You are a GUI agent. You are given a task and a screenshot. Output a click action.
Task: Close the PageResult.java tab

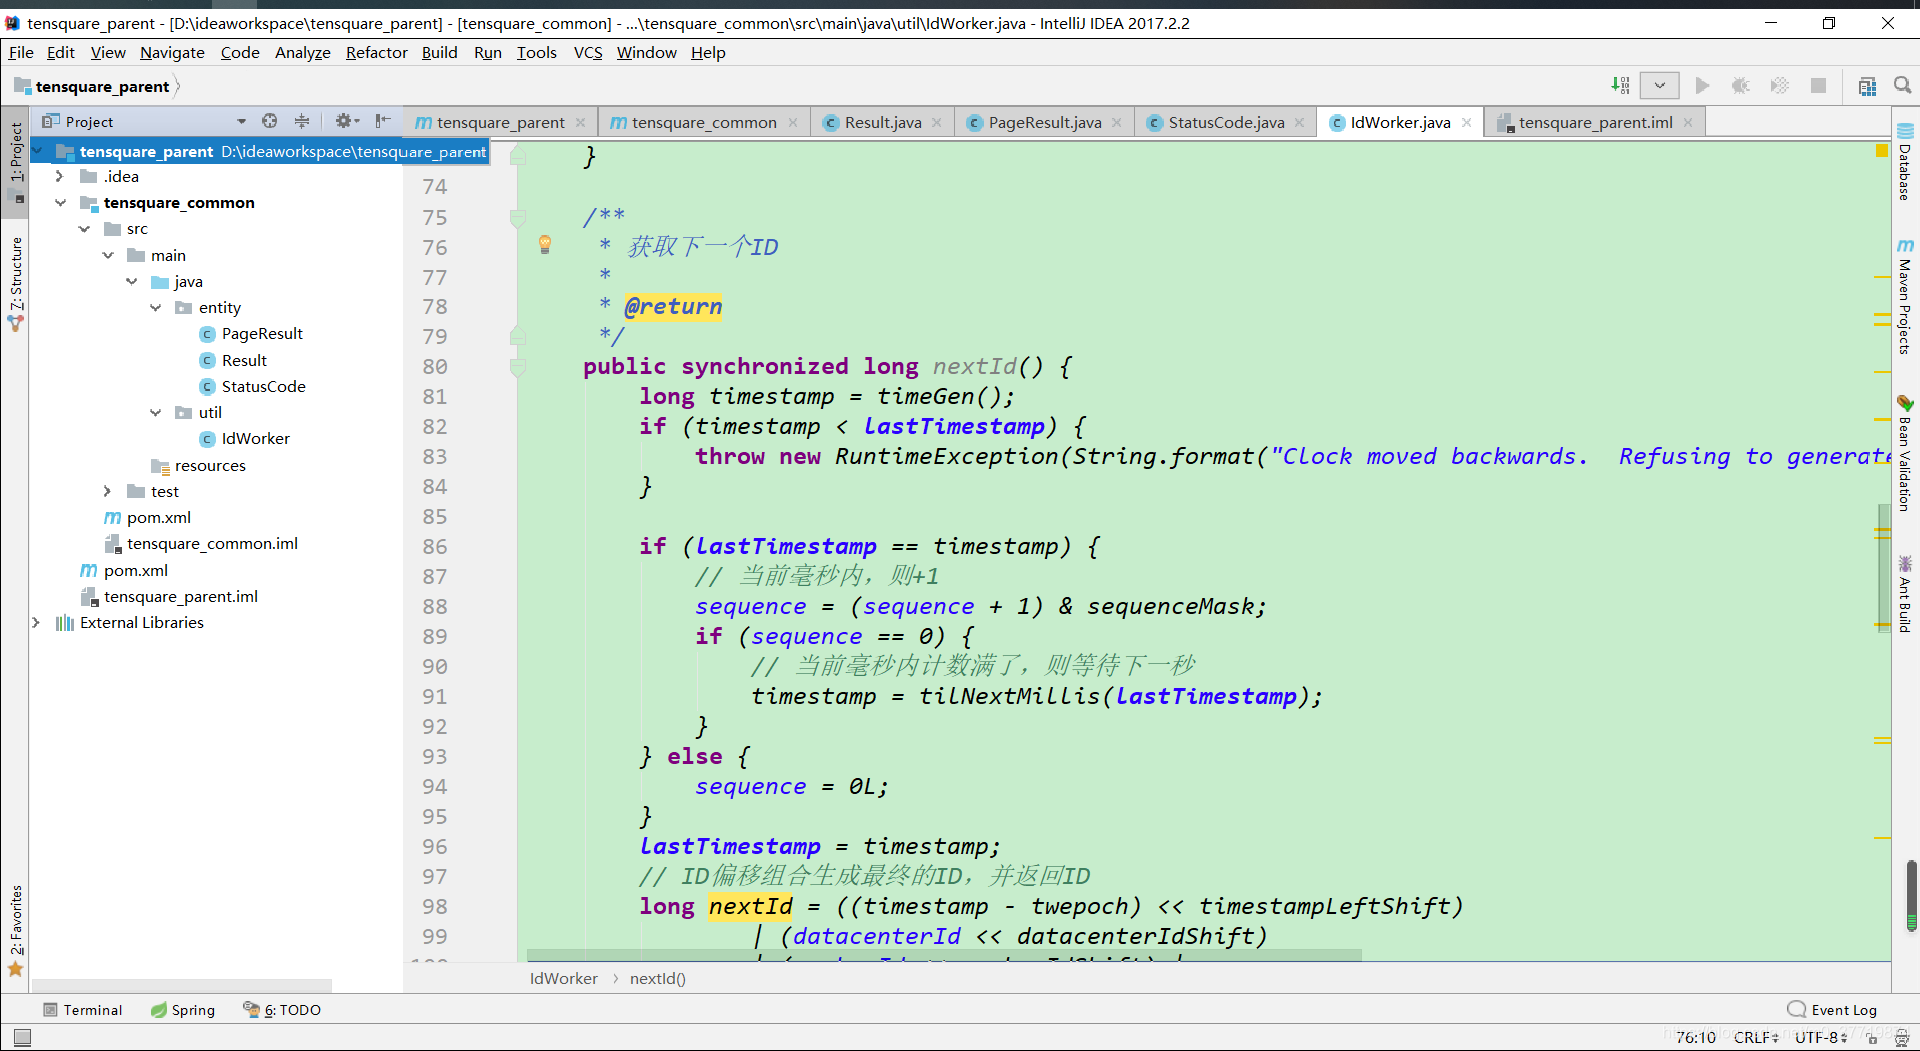1117,122
